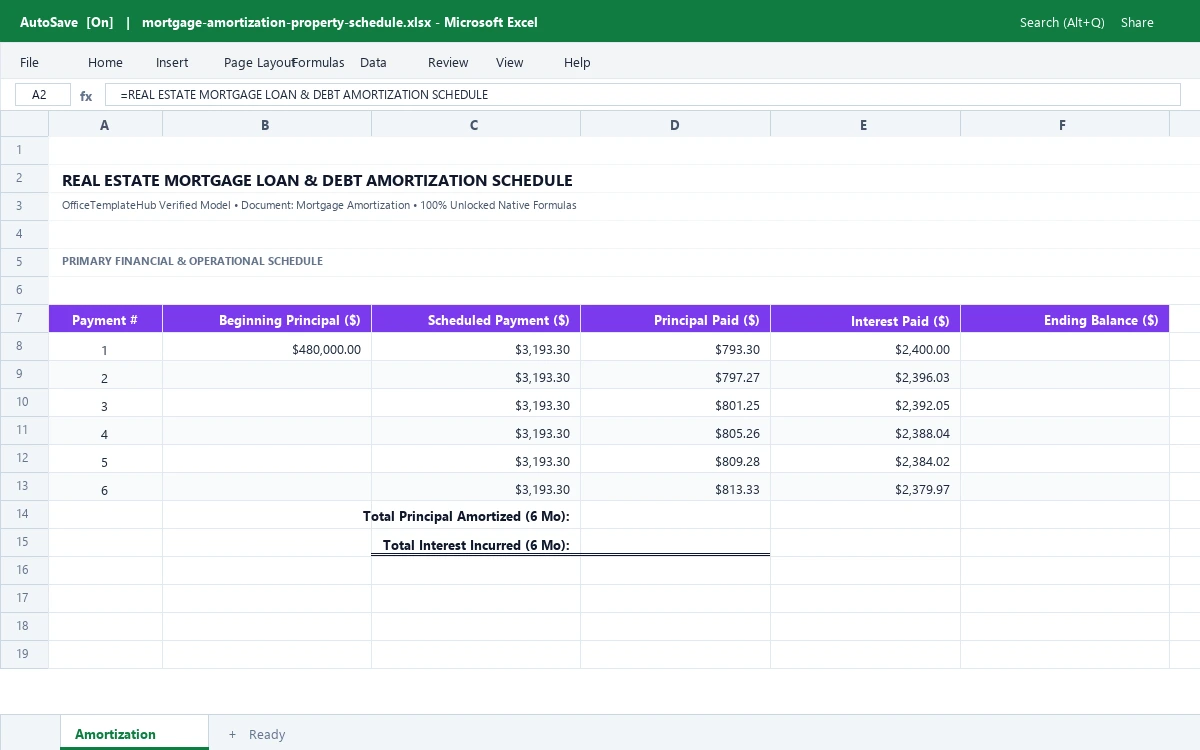The width and height of the screenshot is (1200, 750).
Task: Select the $2,388.04 interest cell
Action: point(865,431)
